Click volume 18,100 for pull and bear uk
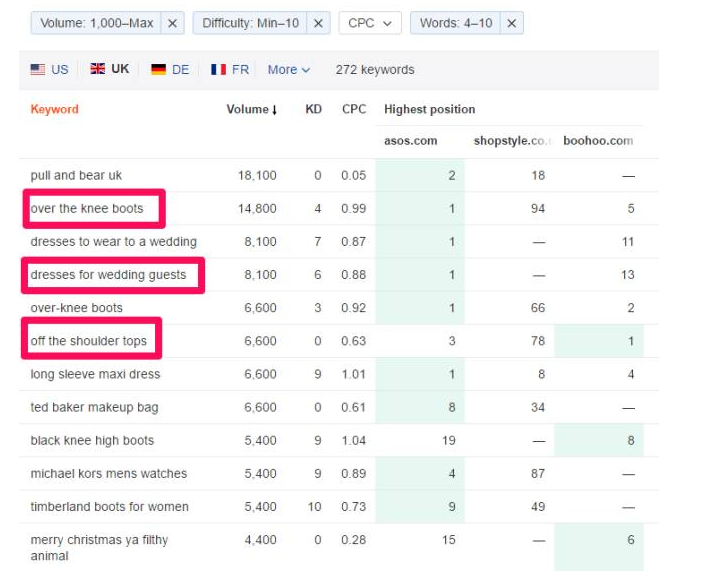710x576 pixels. (257, 175)
